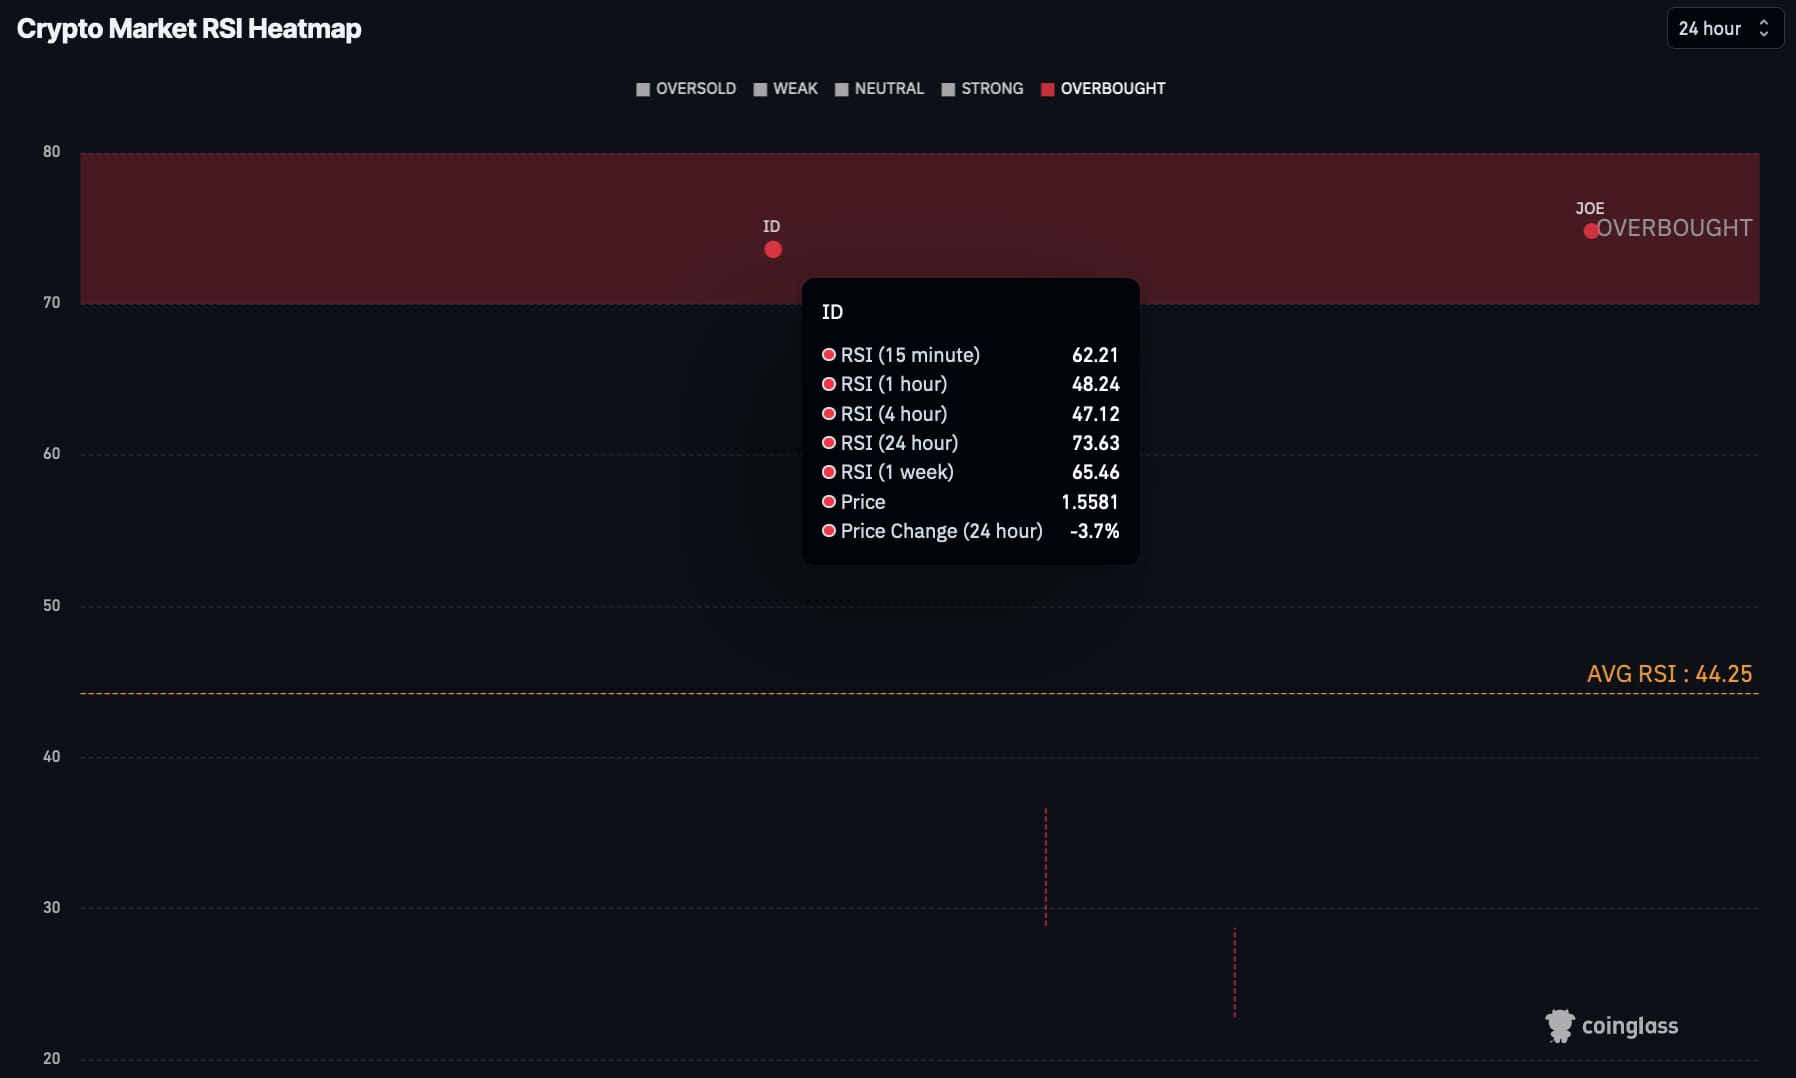Click the ID label above the dot
The width and height of the screenshot is (1796, 1078).
(x=771, y=226)
